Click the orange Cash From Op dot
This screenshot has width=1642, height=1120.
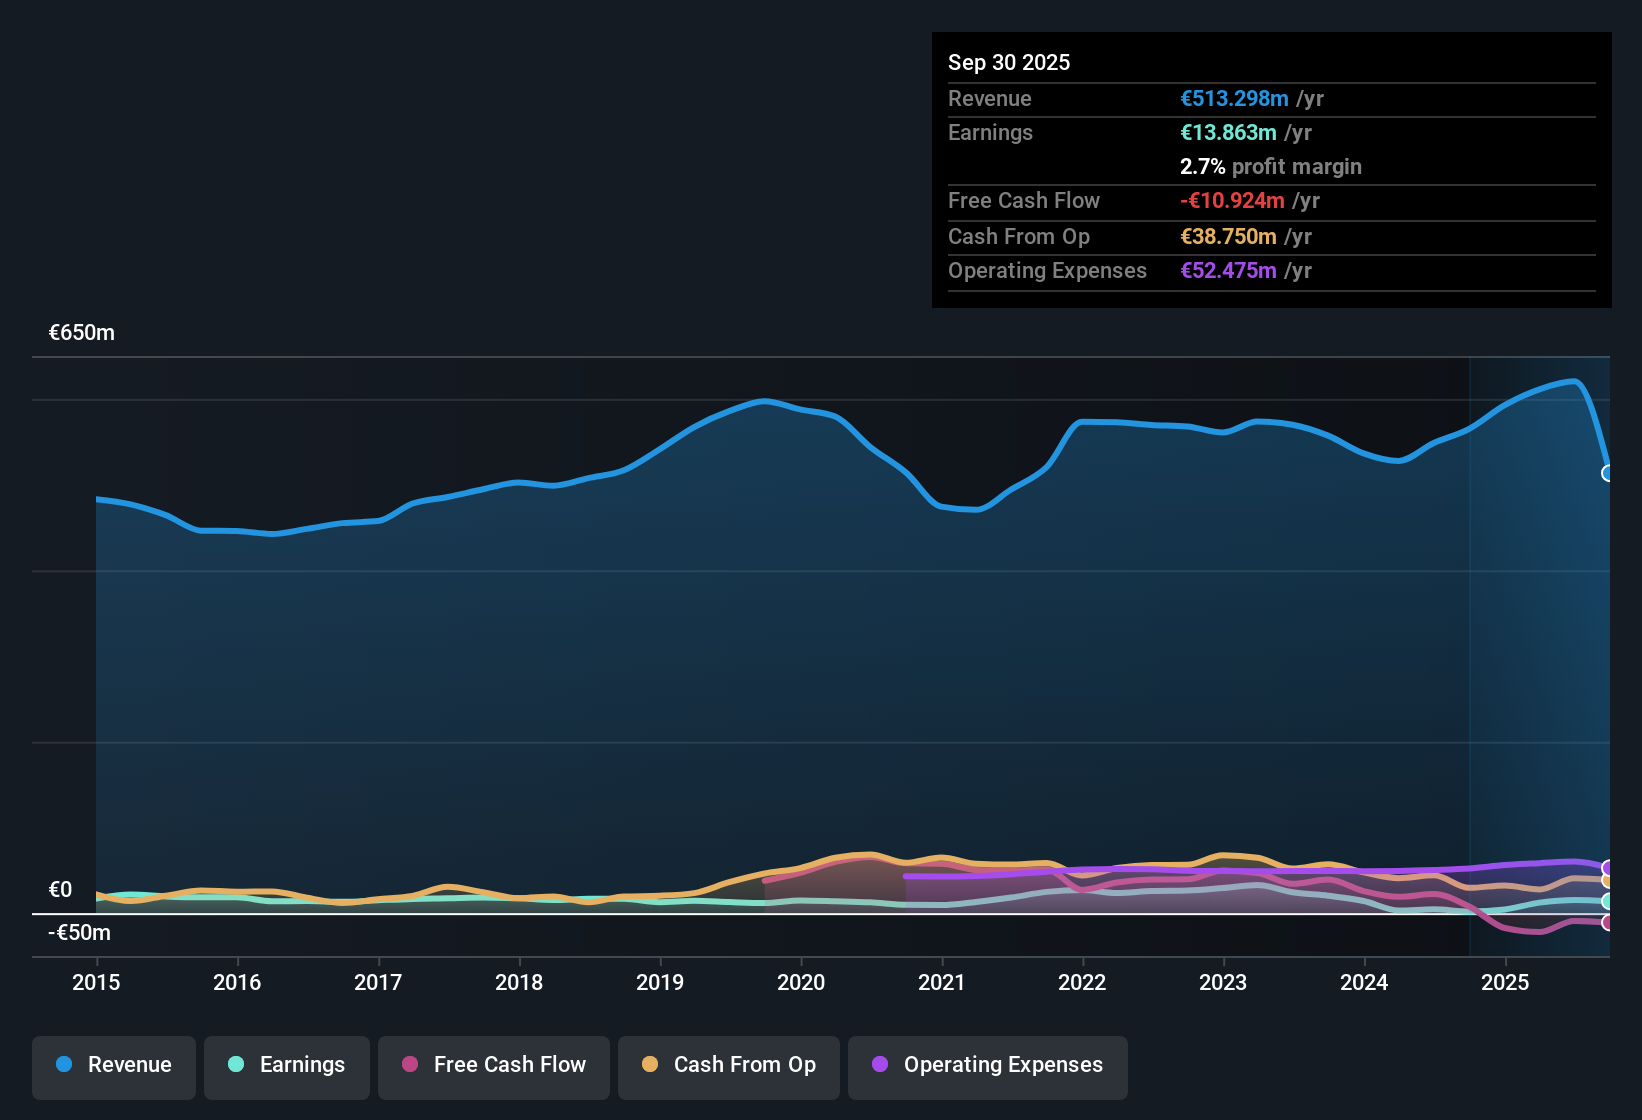[650, 1065]
